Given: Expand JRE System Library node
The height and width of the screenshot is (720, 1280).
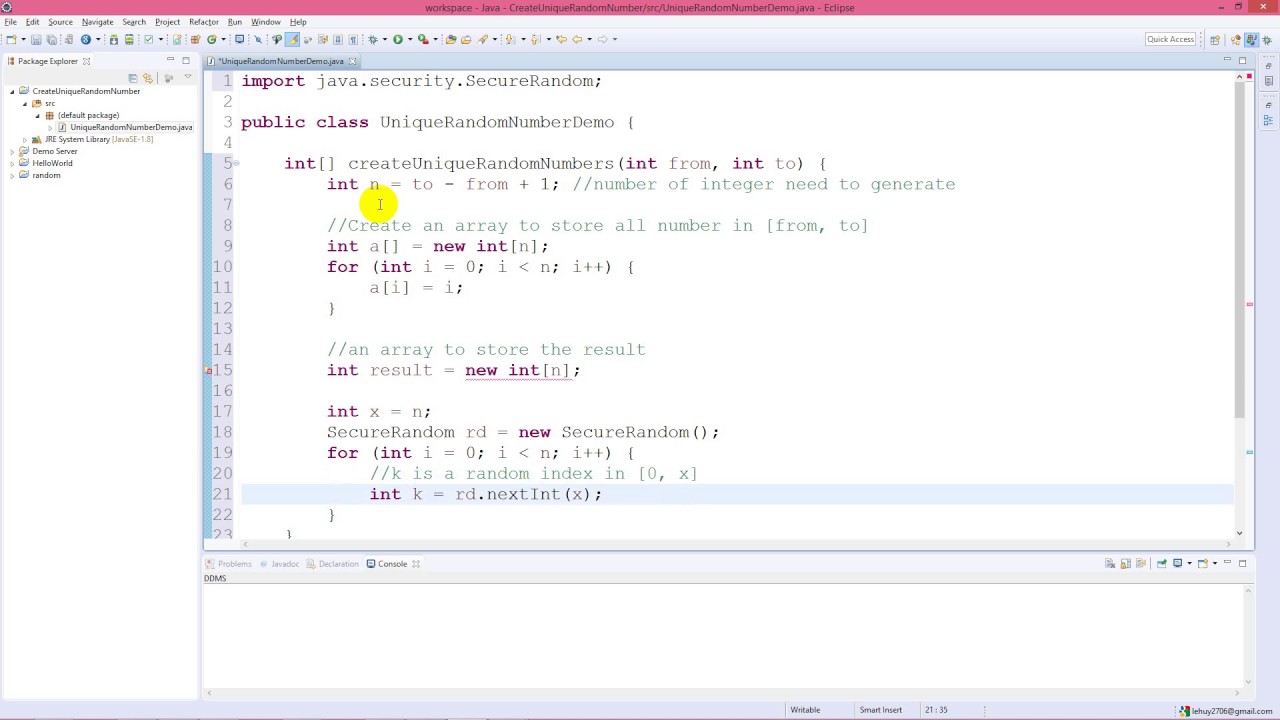Looking at the screenshot, I should click(x=25, y=139).
